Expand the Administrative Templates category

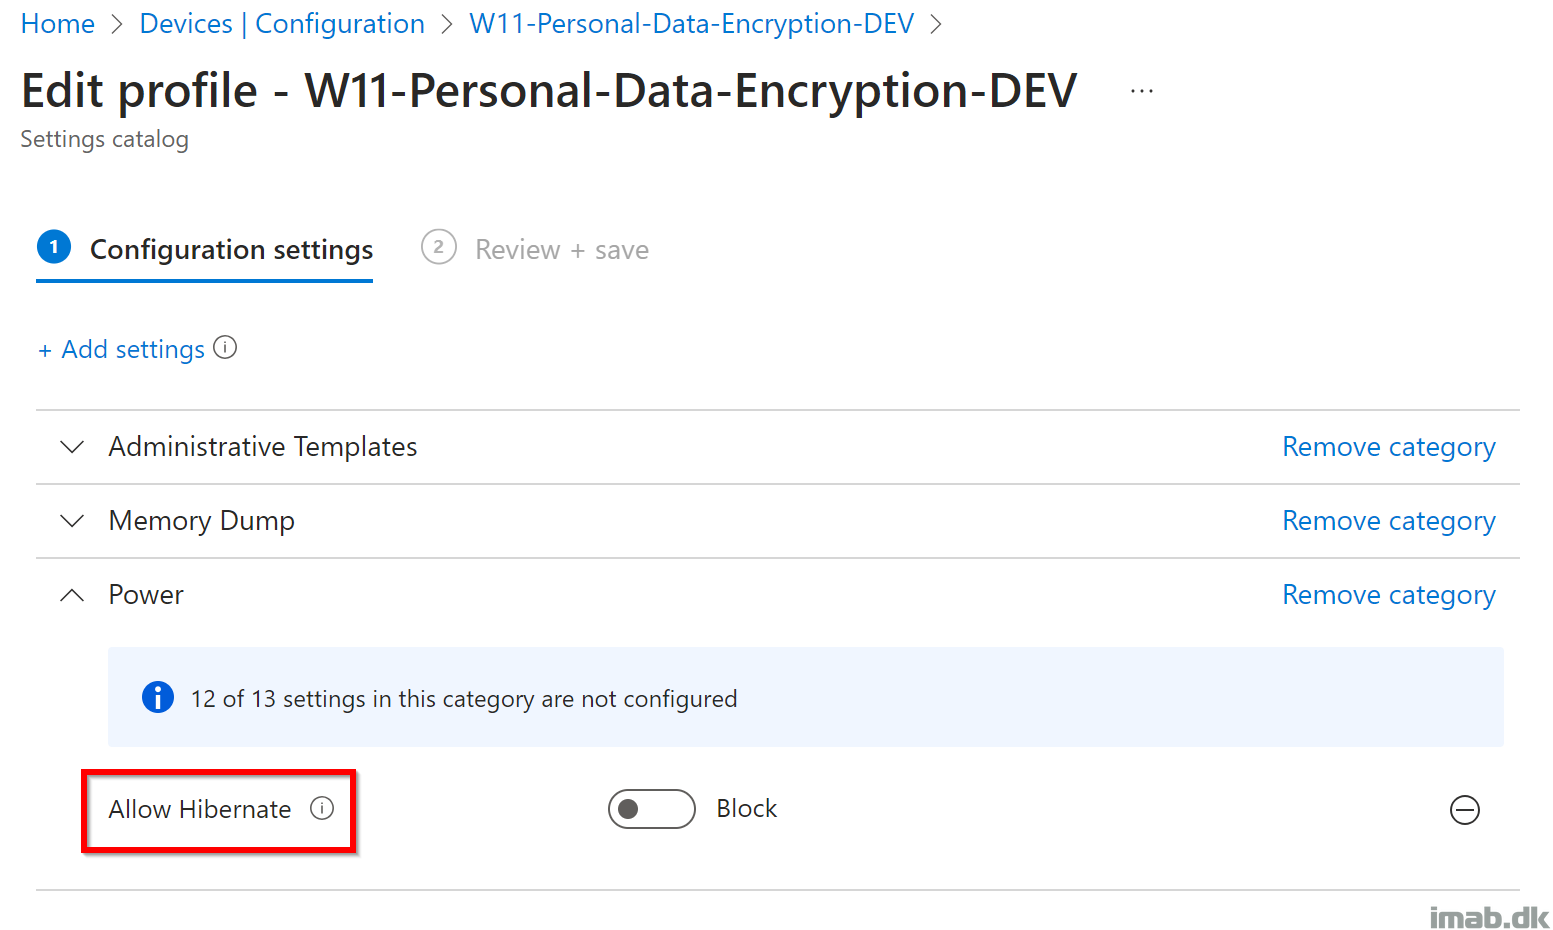72,447
